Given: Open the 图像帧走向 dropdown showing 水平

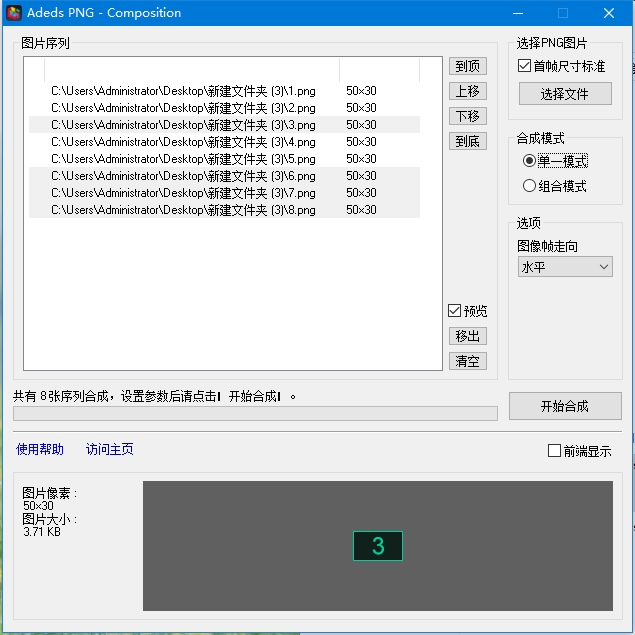Looking at the screenshot, I should coord(565,267).
